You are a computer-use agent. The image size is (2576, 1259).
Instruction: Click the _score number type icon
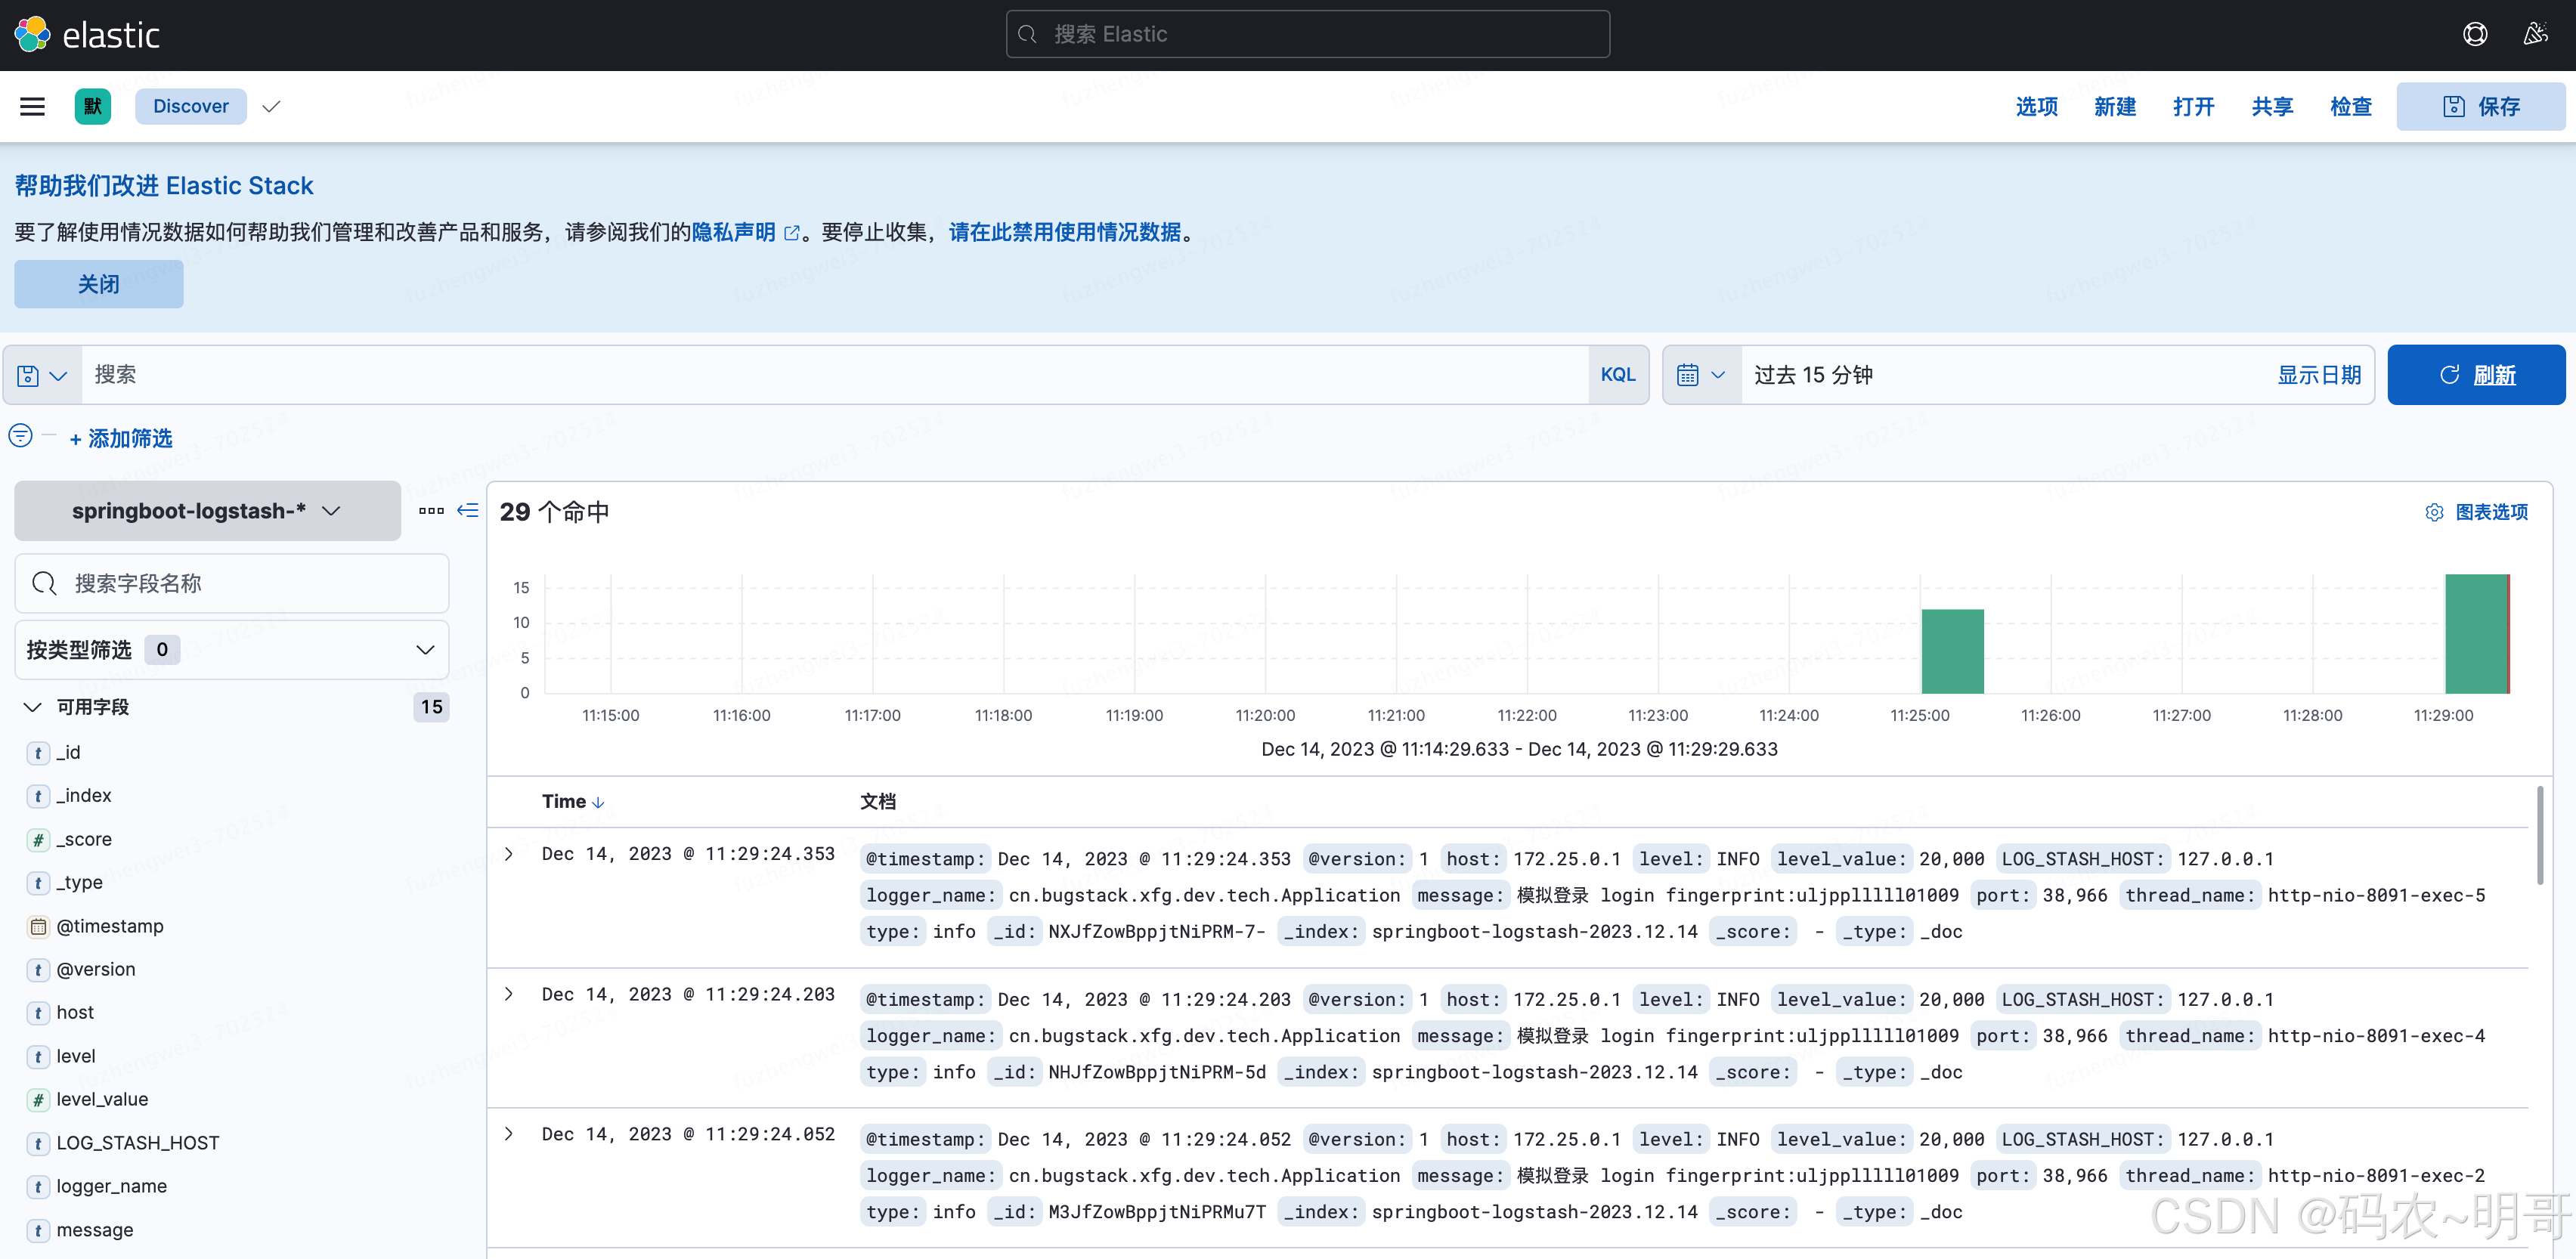pyautogui.click(x=38, y=840)
